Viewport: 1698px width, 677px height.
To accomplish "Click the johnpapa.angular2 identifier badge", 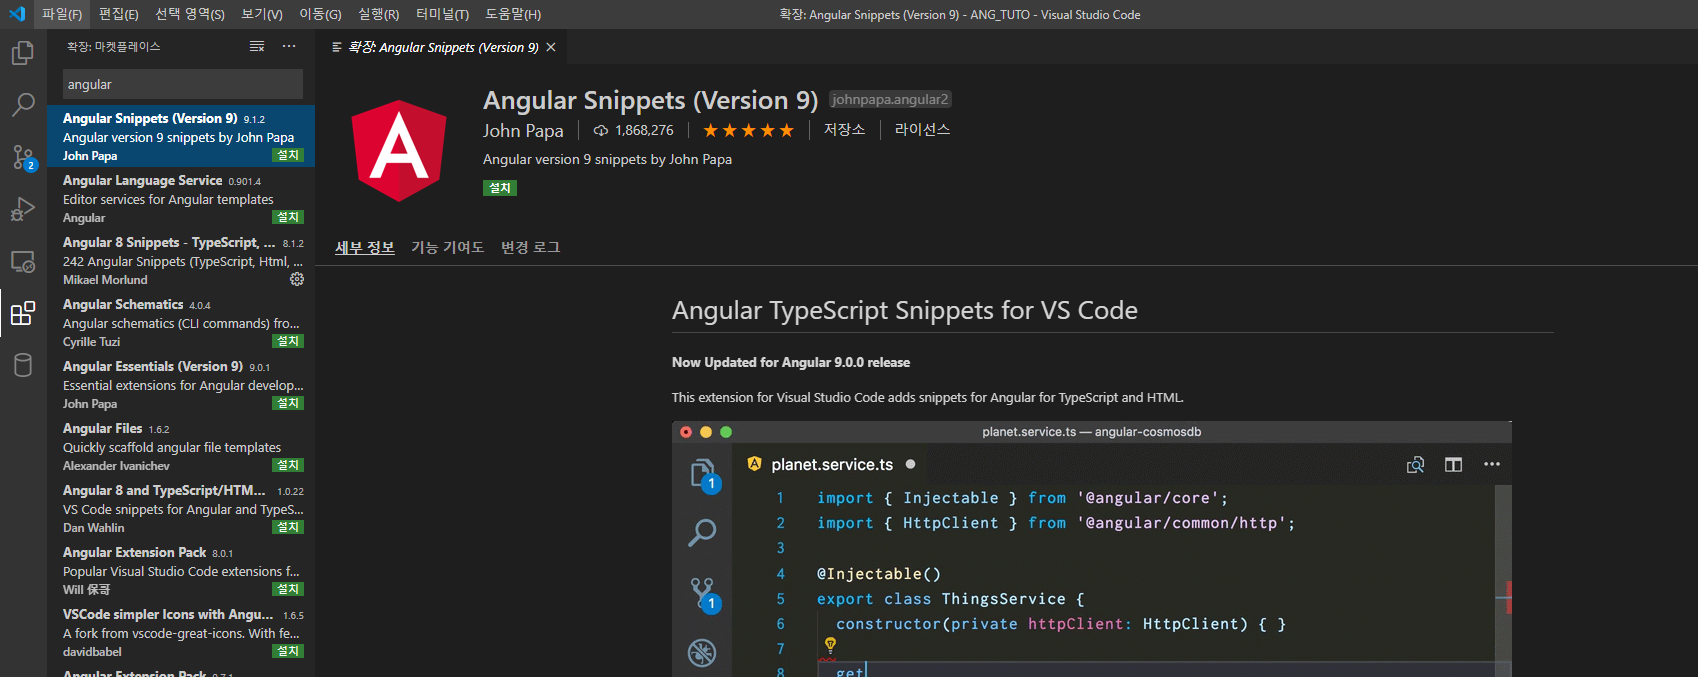I will [890, 99].
